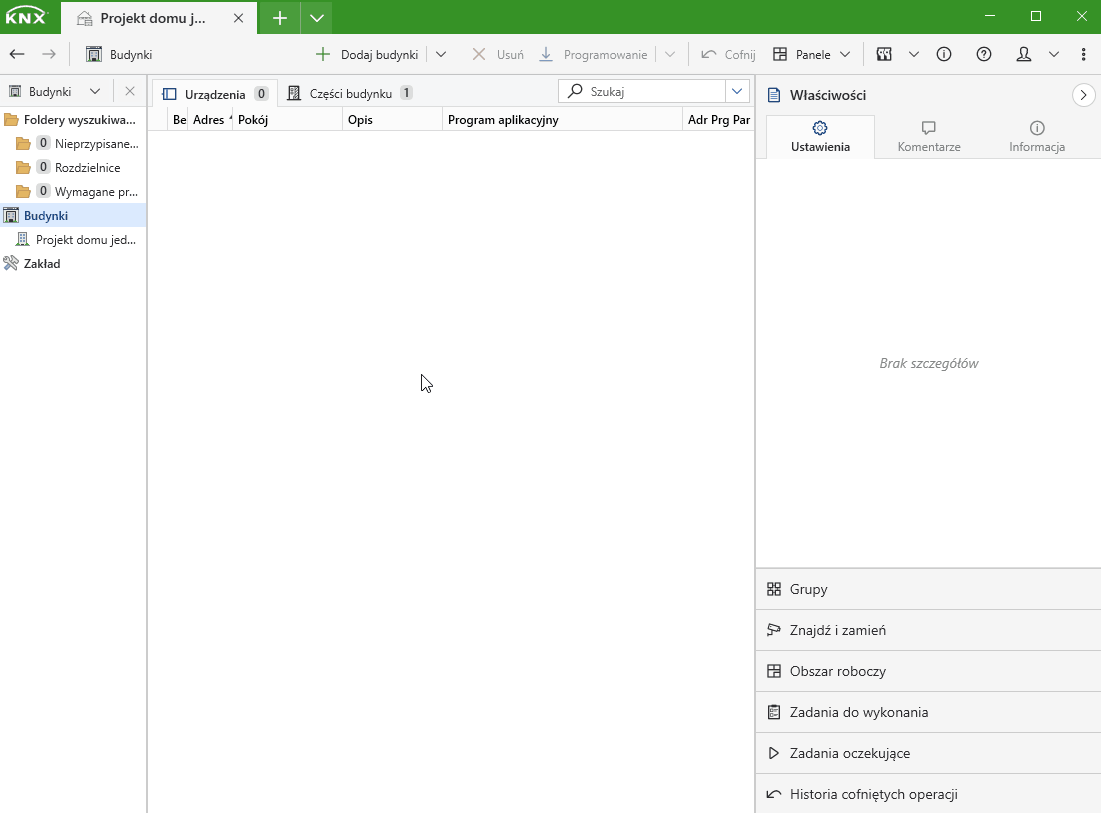Switch to the Komentarze tab
The width and height of the screenshot is (1101, 813).
tap(928, 137)
